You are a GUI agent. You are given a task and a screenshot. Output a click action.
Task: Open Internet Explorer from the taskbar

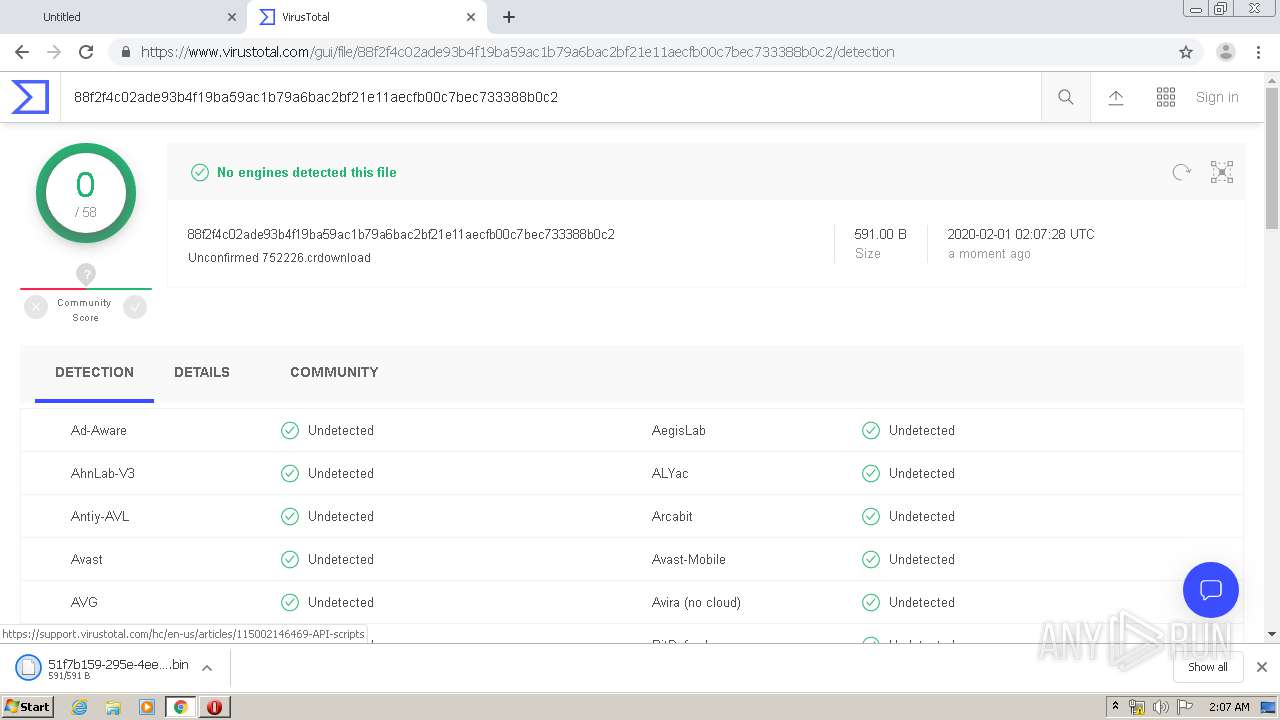tap(79, 707)
